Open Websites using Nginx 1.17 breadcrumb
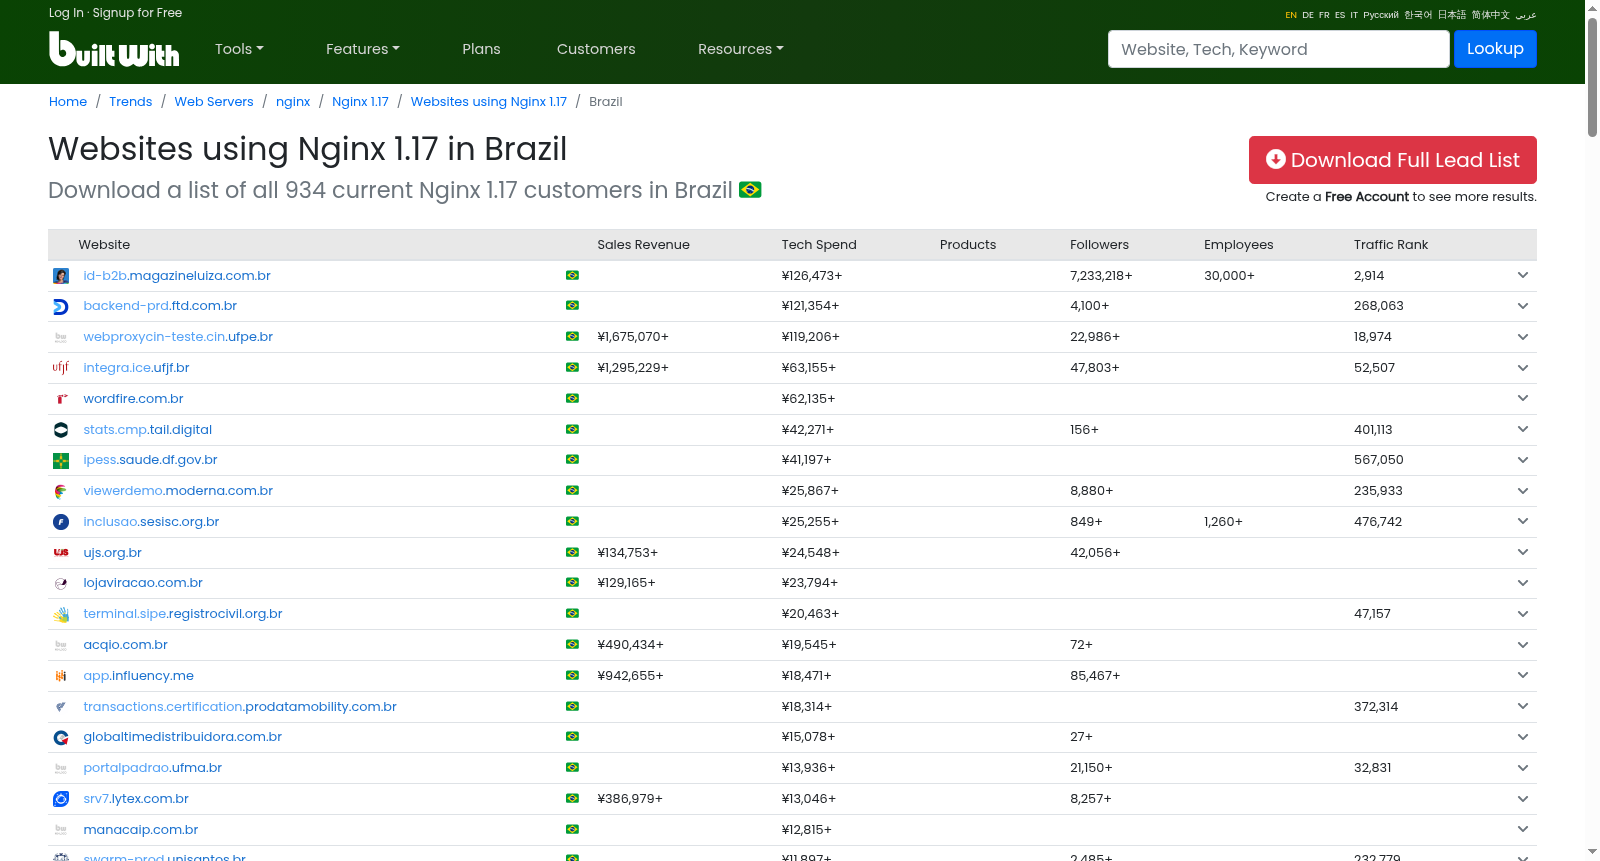 [x=489, y=102]
